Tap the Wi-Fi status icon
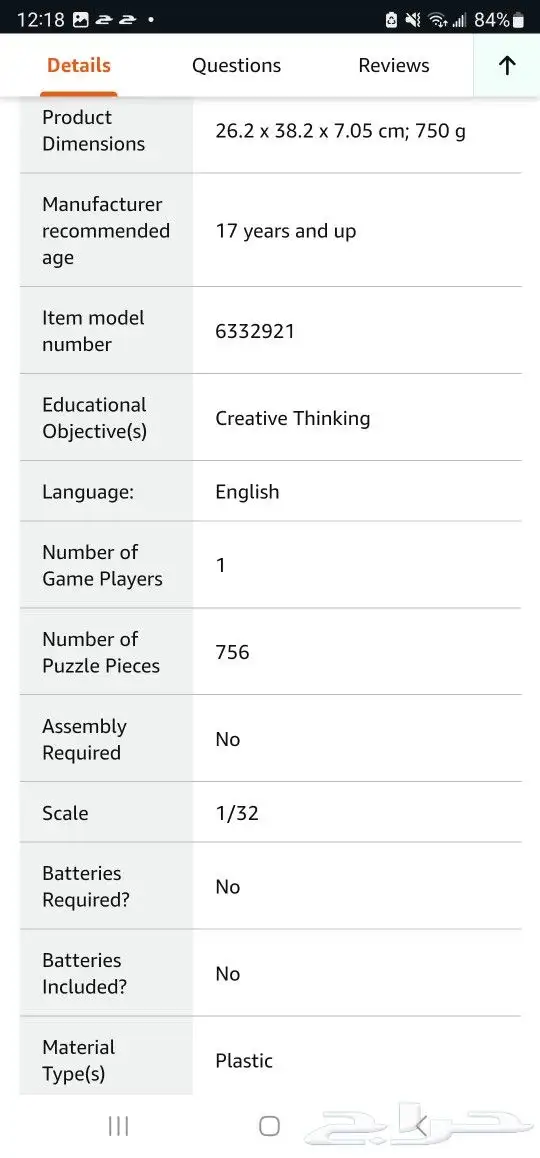The height and width of the screenshot is (1158, 540). pos(437,20)
